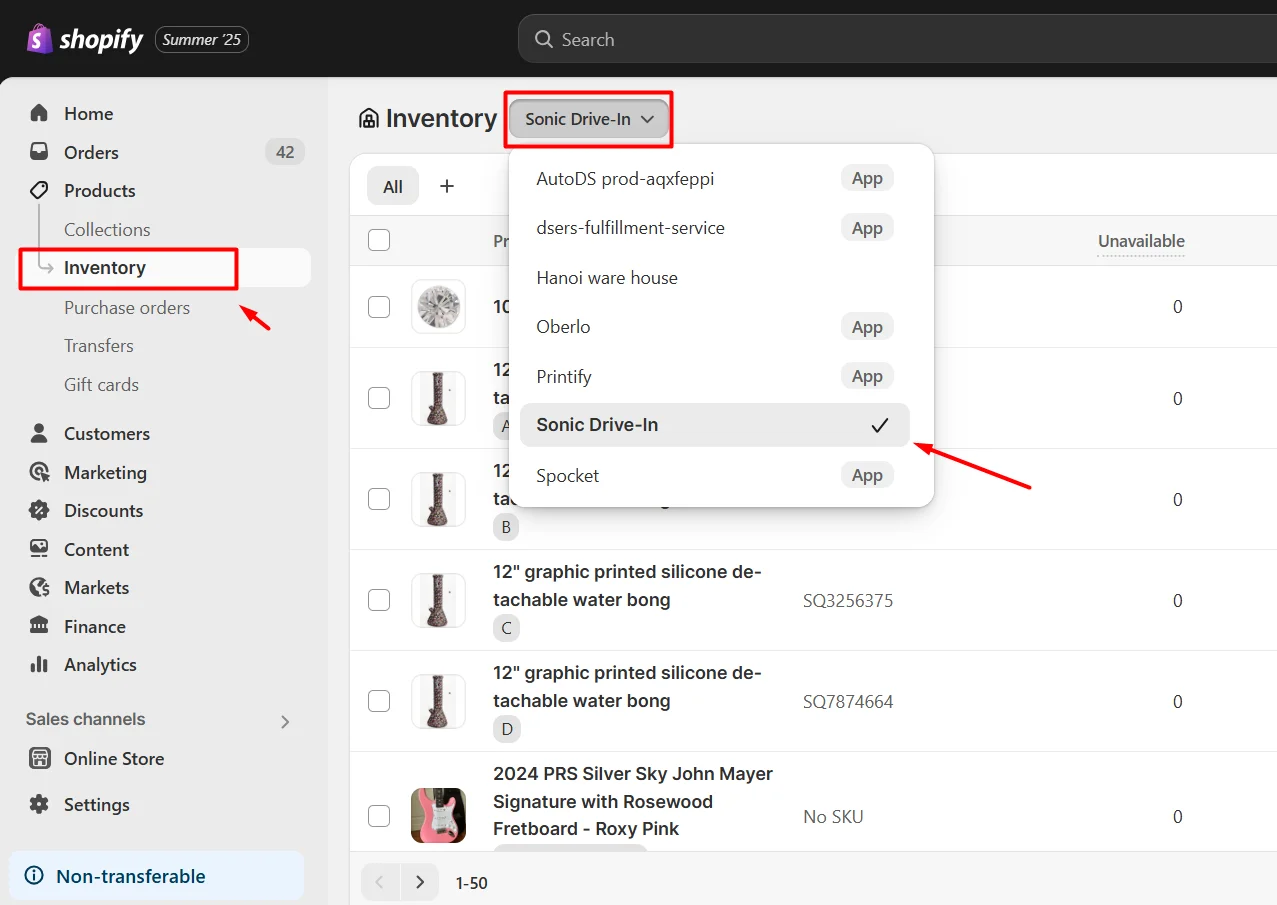Click the Orders inbox icon
This screenshot has height=905, width=1277.
(39, 152)
